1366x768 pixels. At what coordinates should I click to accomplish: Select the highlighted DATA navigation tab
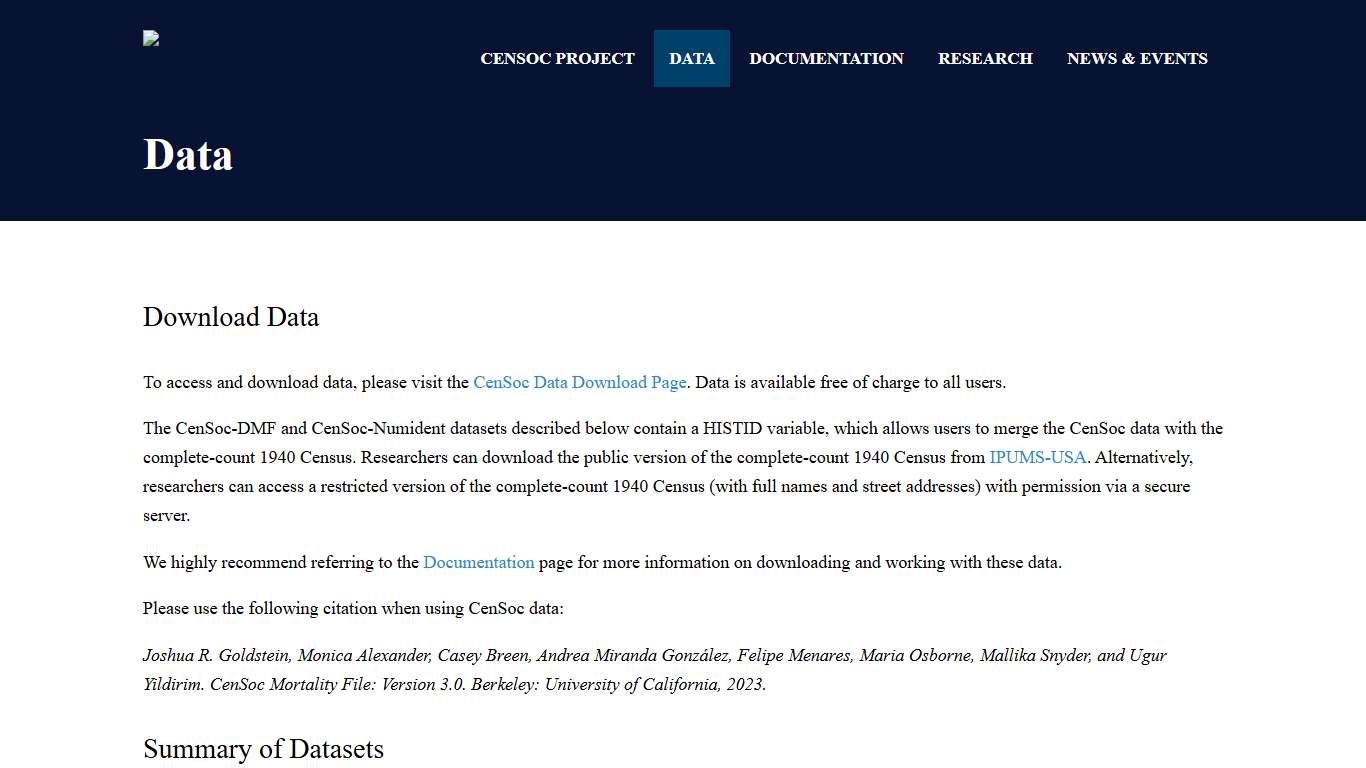pos(691,58)
